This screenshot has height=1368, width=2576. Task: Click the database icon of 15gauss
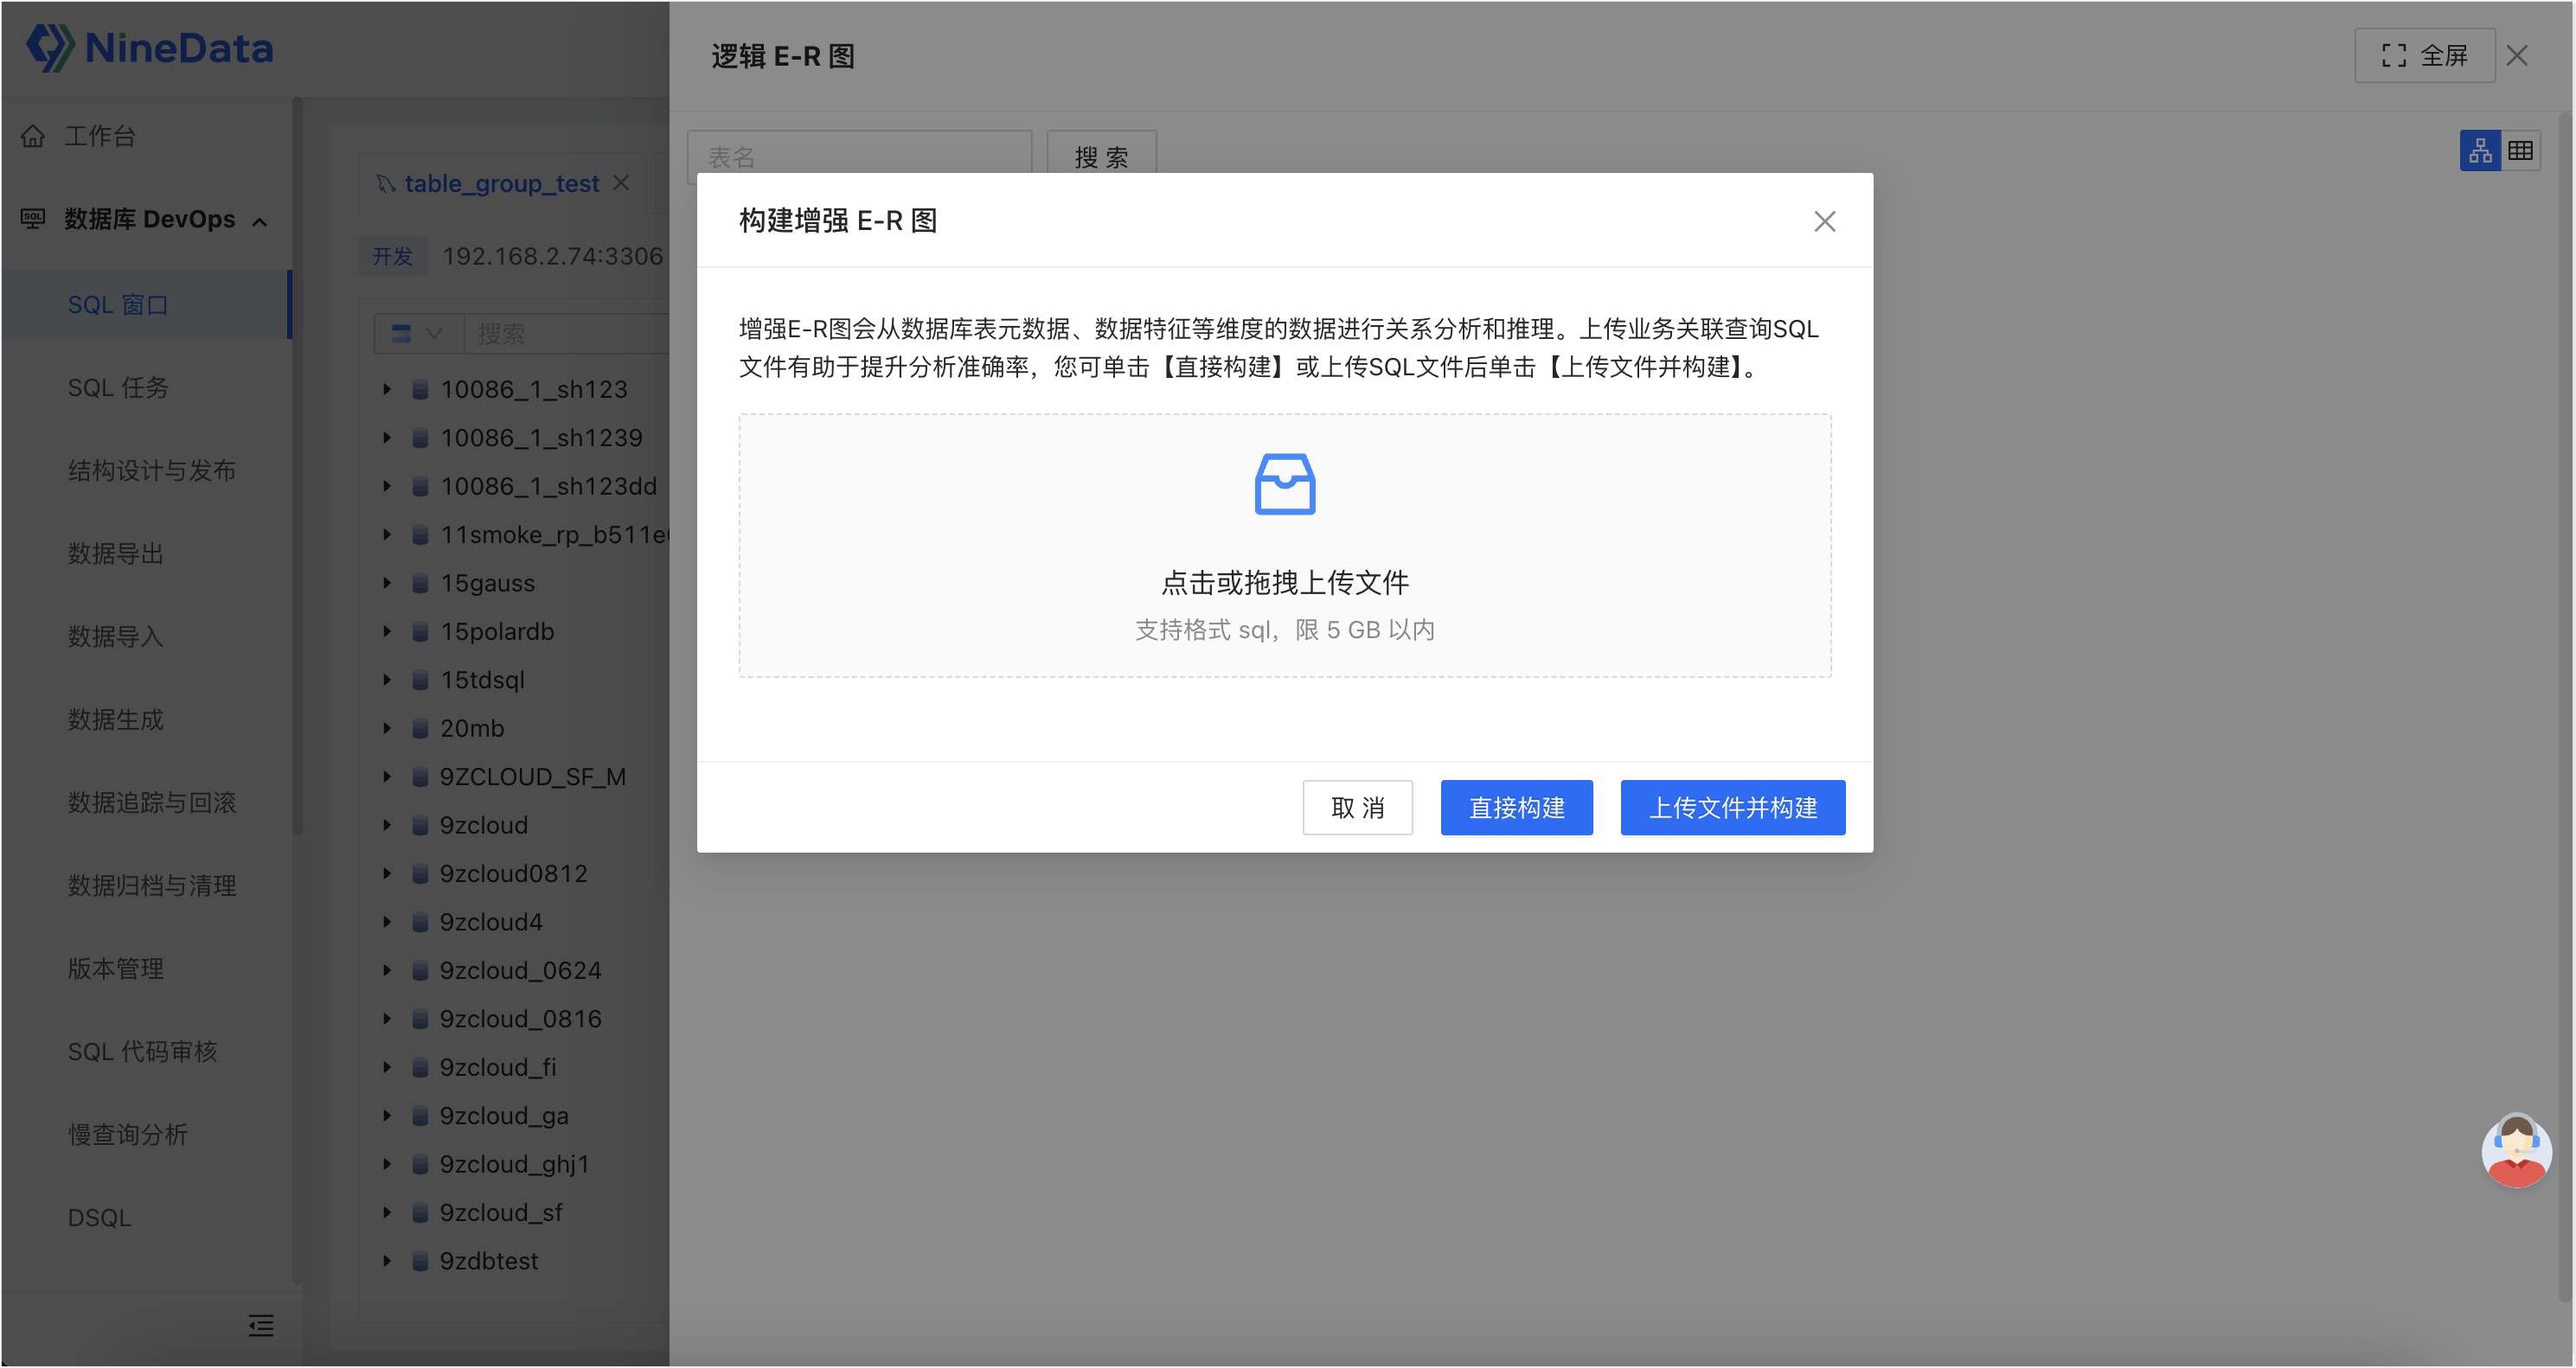click(421, 583)
